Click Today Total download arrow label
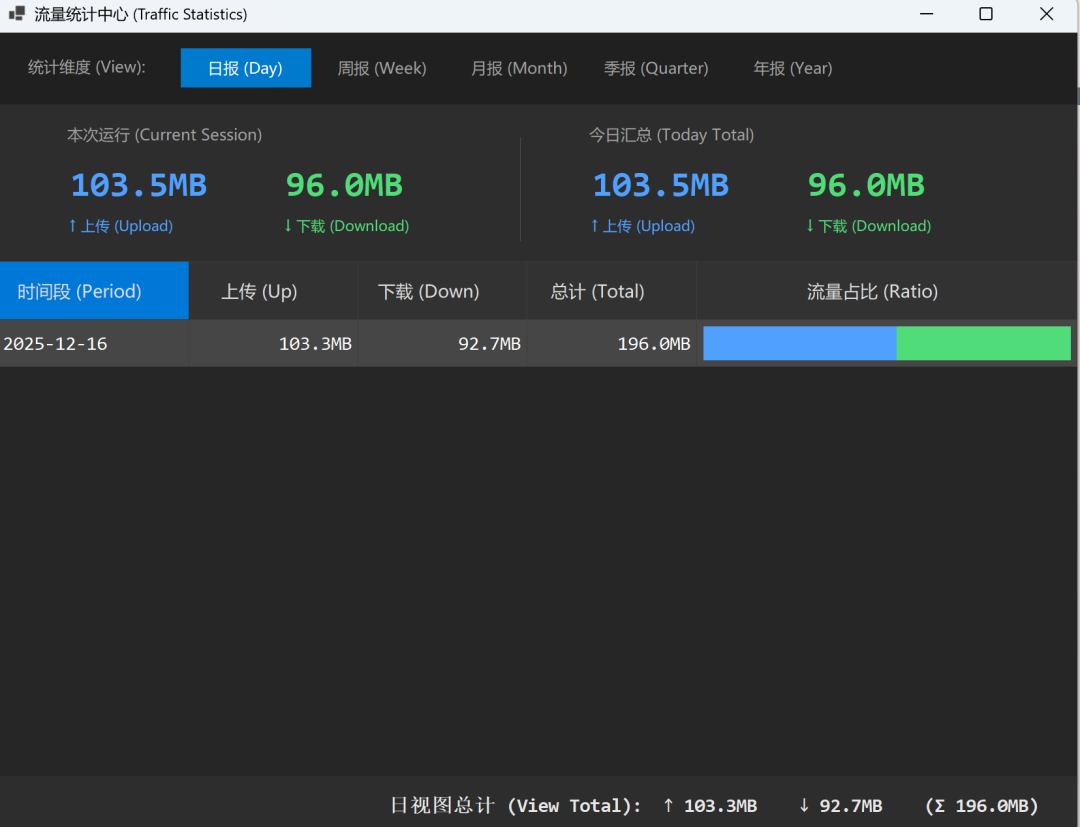Viewport: 1080px width, 827px height. pos(868,226)
